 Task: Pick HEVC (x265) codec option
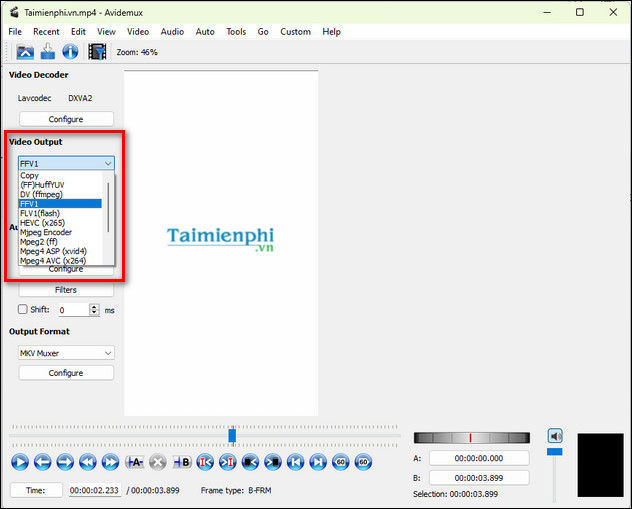60,222
